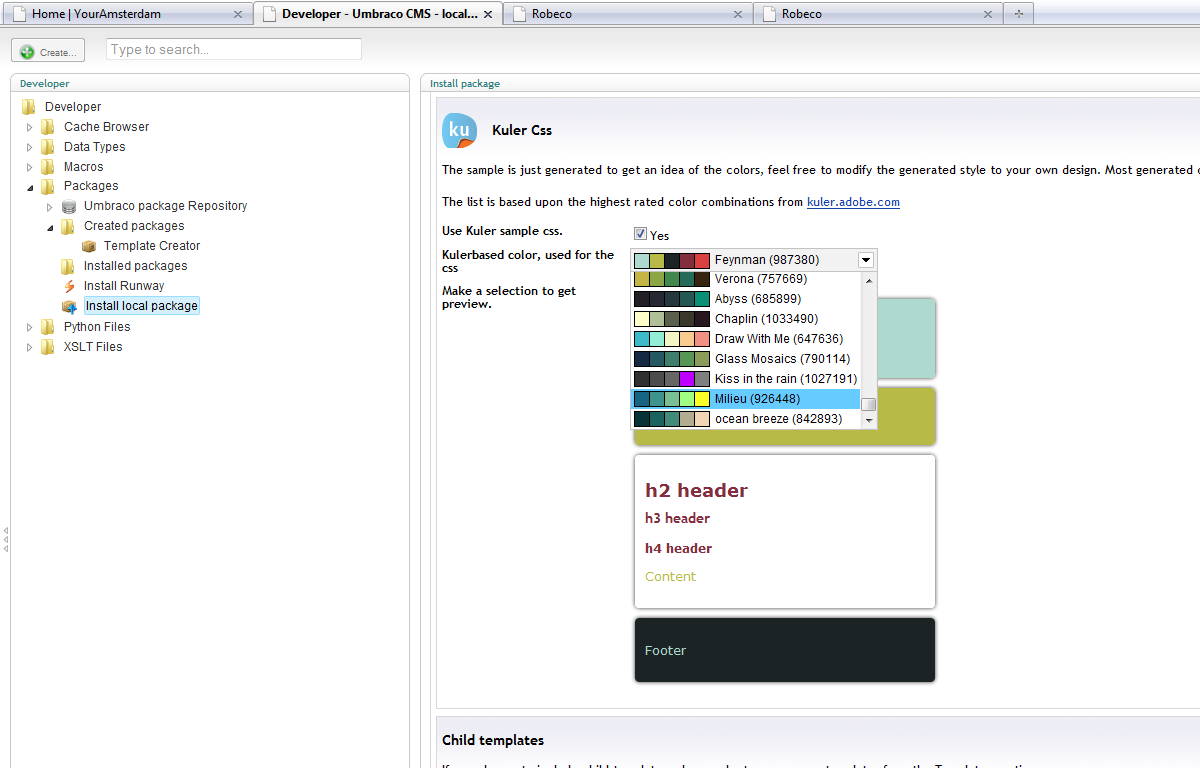Click the green plus icon on Create button
Image resolution: width=1200 pixels, height=768 pixels.
(27, 51)
